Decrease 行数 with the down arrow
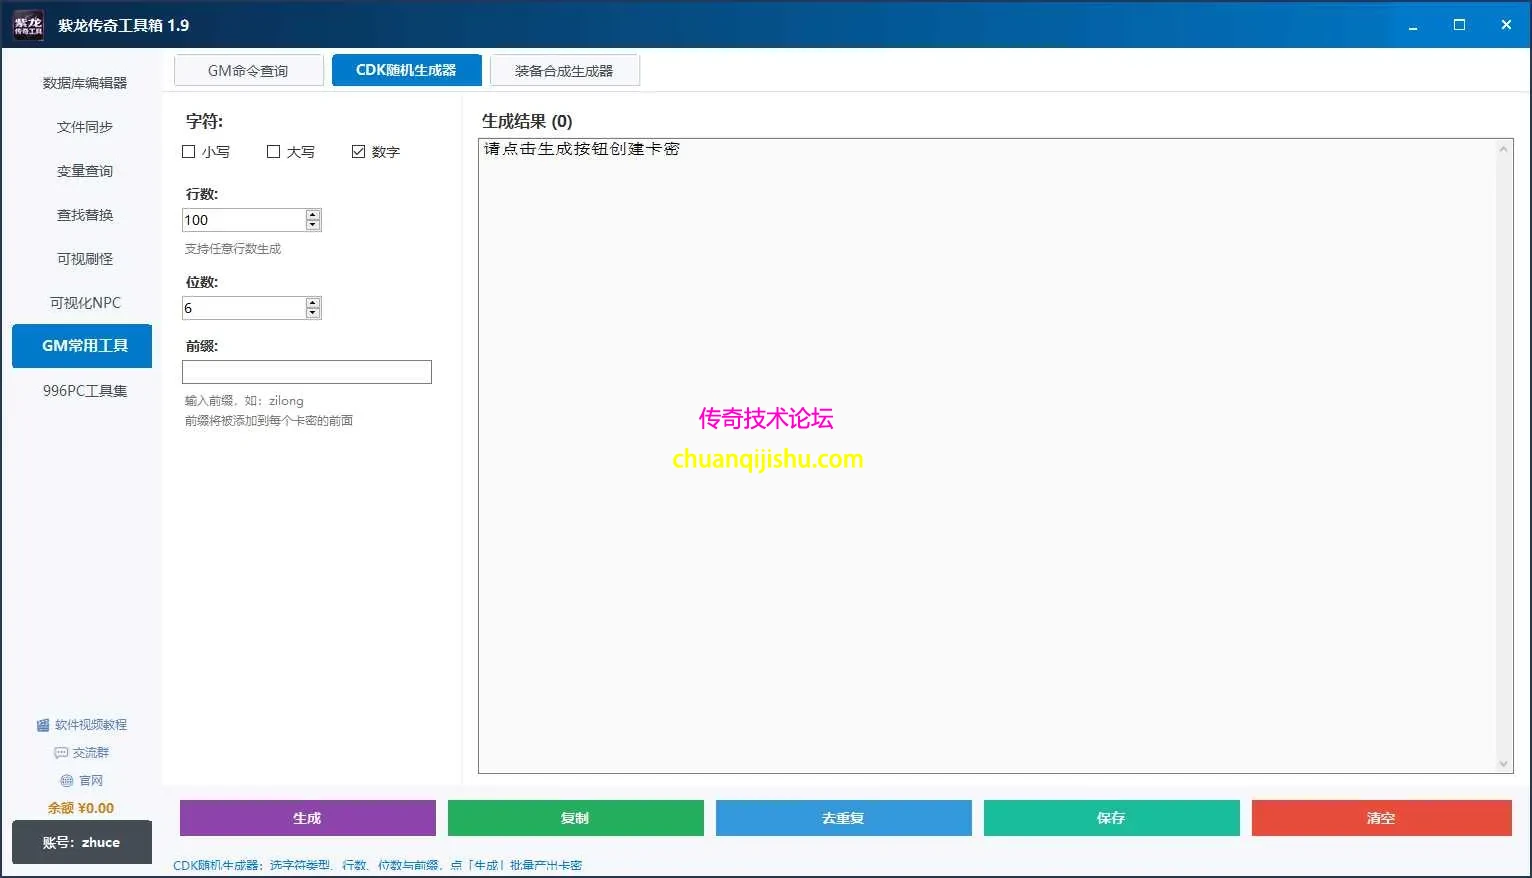This screenshot has width=1532, height=878. tap(313, 225)
